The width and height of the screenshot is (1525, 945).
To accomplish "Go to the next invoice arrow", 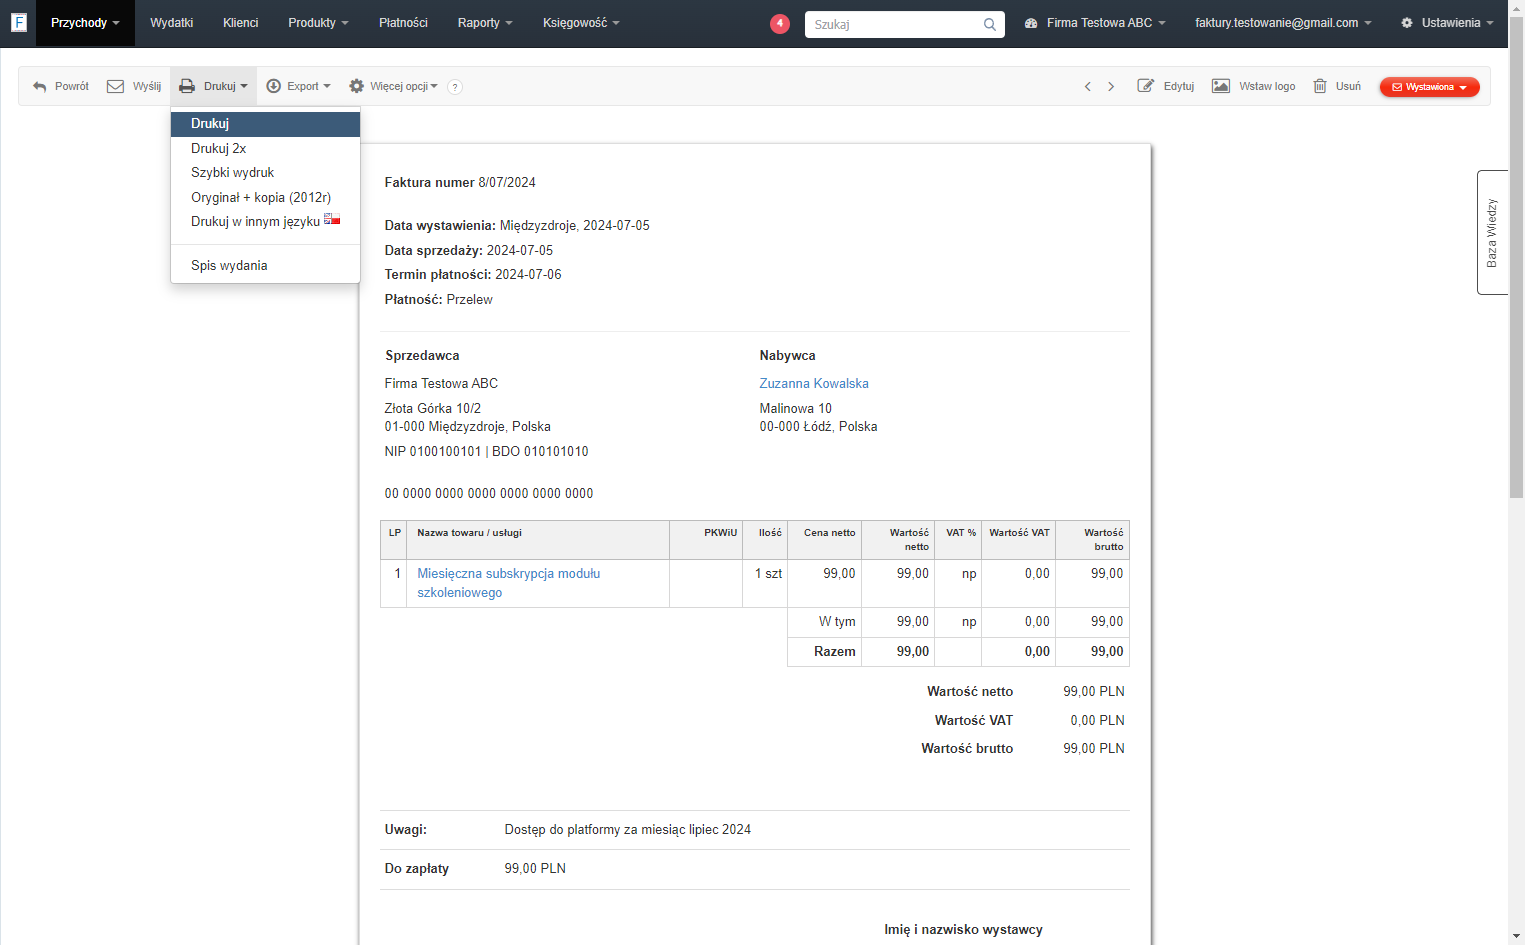I will point(1111,87).
